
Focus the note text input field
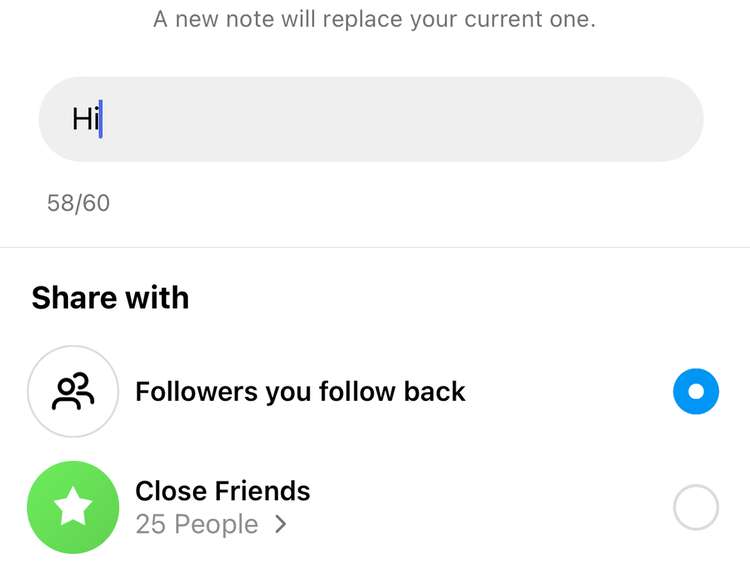click(370, 119)
